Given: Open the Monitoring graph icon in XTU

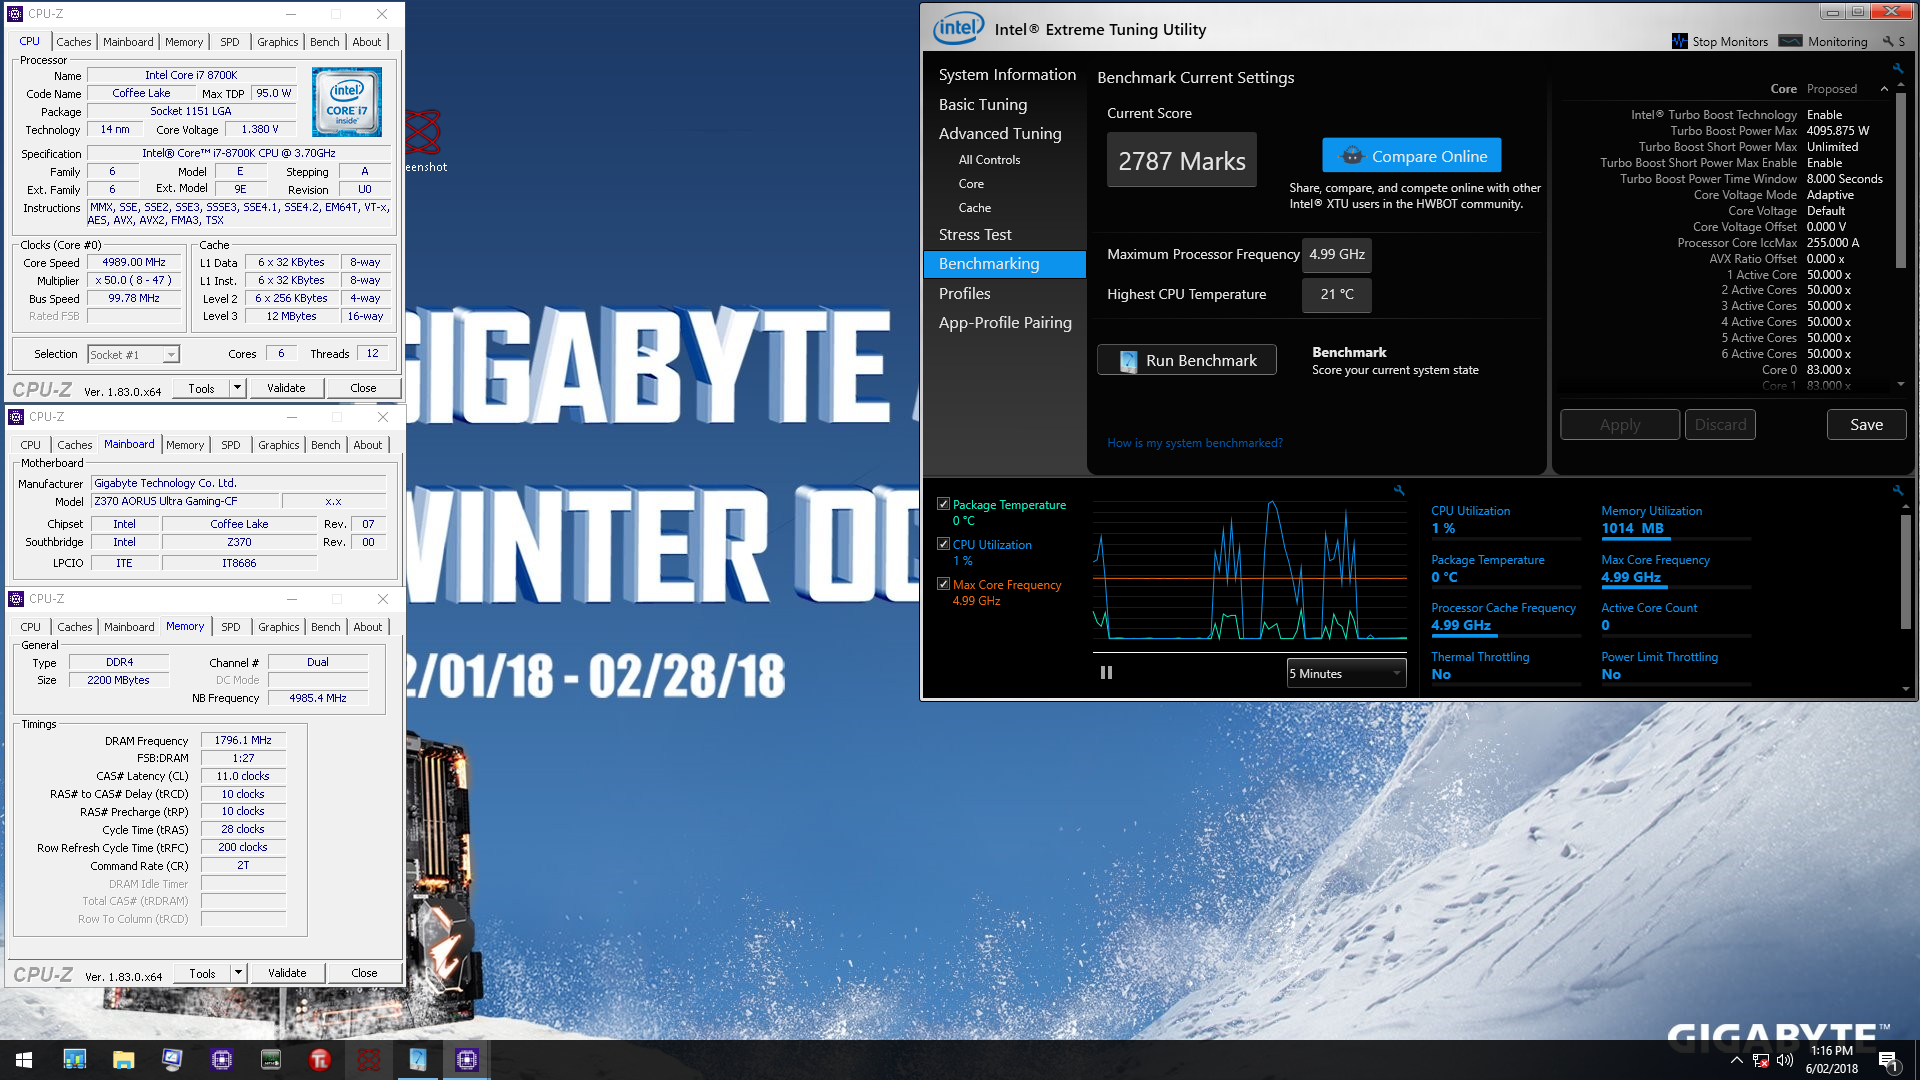Looking at the screenshot, I should click(x=1790, y=41).
